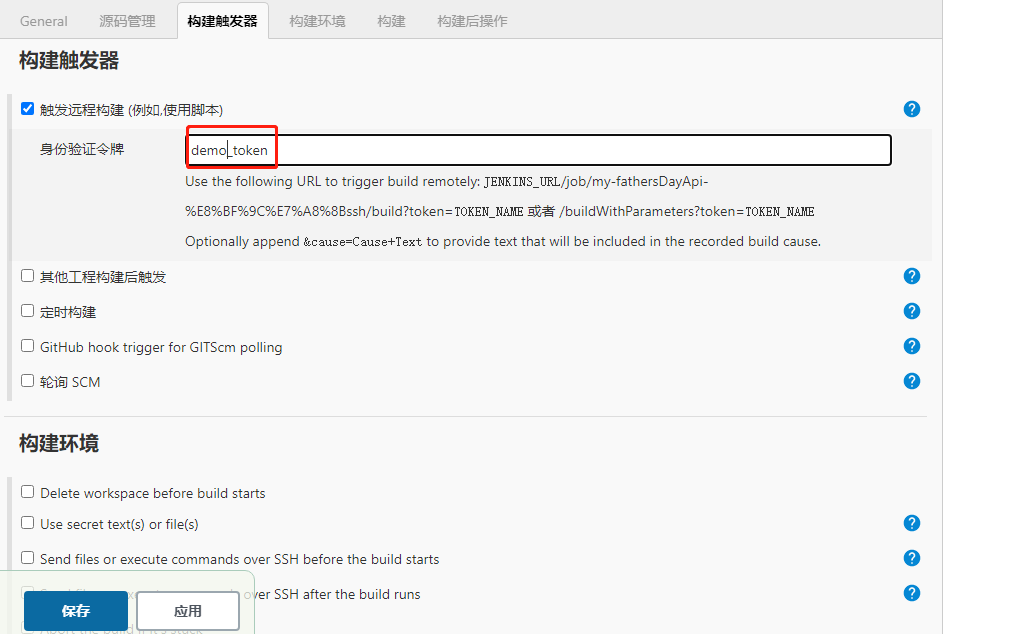Image resolution: width=1017 pixels, height=634 pixels.
Task: Open help icon for 轮询 SCM
Action: pos(911,381)
